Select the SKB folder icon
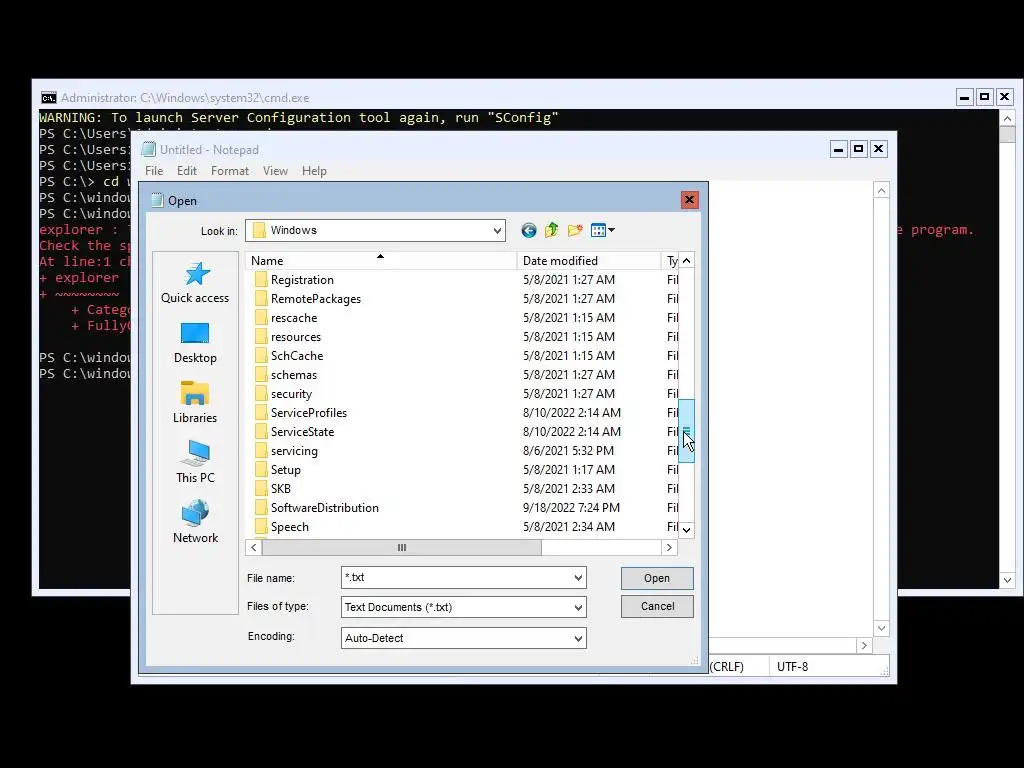Viewport: 1024px width, 768px height. click(x=261, y=488)
